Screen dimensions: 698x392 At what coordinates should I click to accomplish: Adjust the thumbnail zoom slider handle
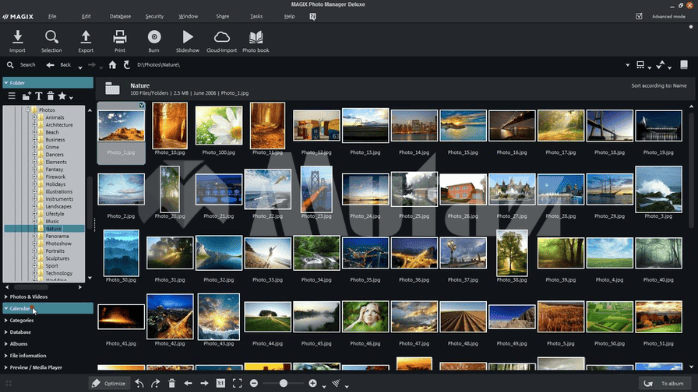click(x=283, y=383)
